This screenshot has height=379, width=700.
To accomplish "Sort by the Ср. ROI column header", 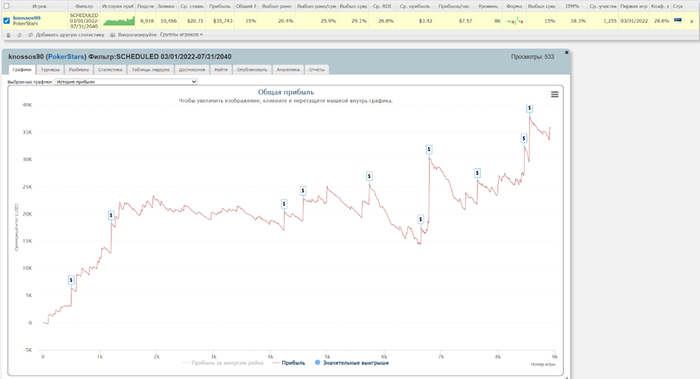I will tap(382, 6).
